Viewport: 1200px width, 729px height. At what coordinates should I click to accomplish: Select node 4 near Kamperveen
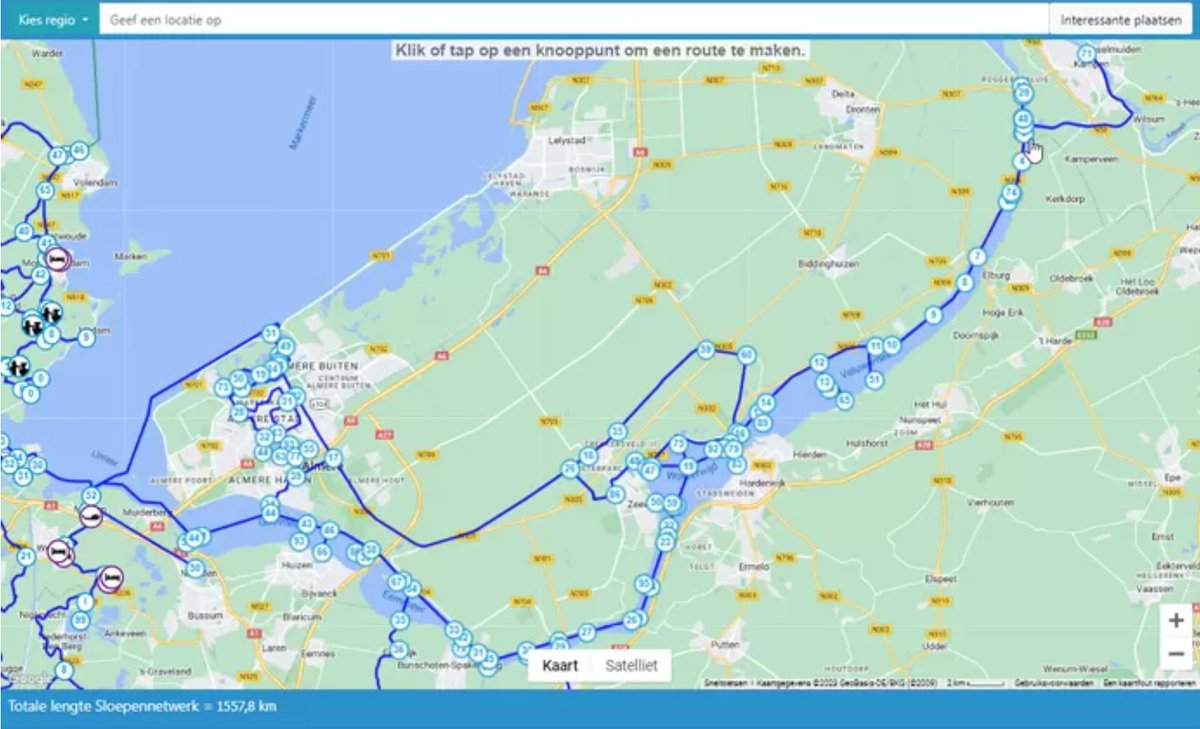click(1021, 160)
